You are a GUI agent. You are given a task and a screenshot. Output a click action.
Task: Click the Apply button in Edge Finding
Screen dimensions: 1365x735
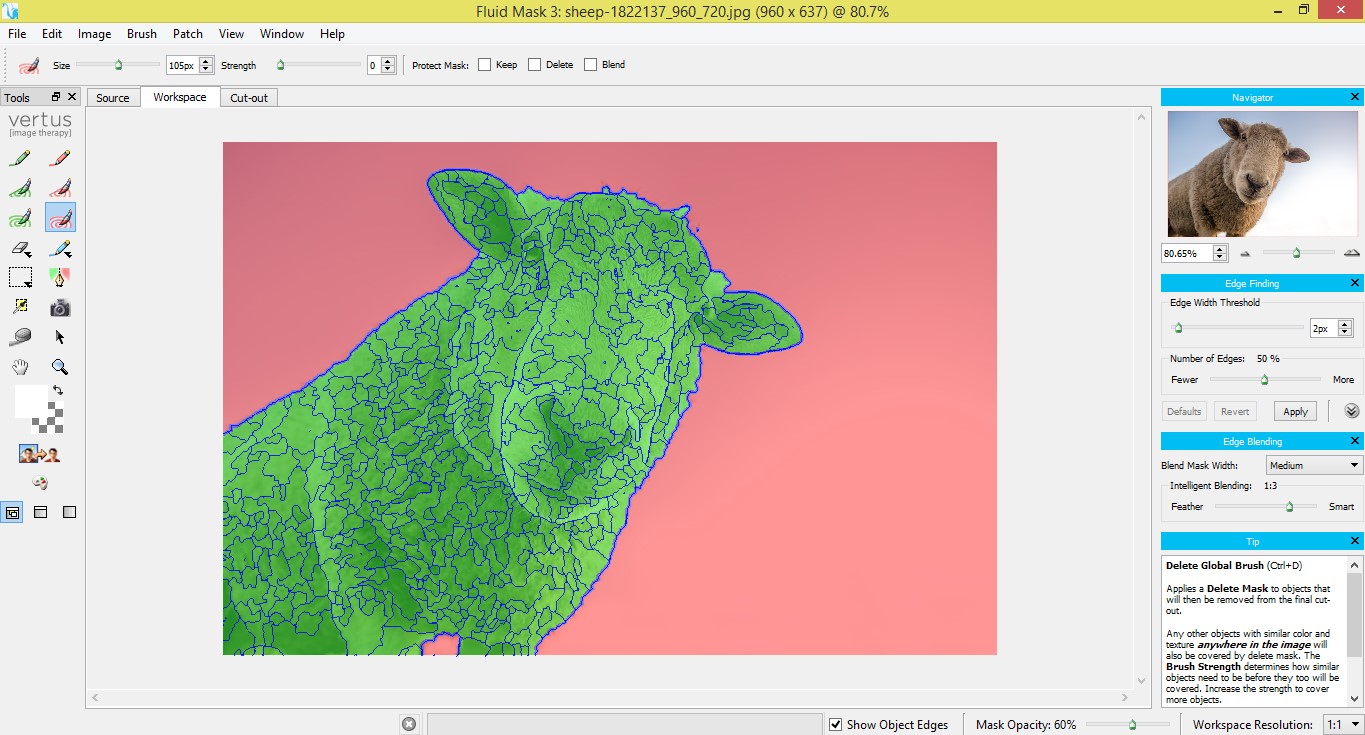(1295, 411)
